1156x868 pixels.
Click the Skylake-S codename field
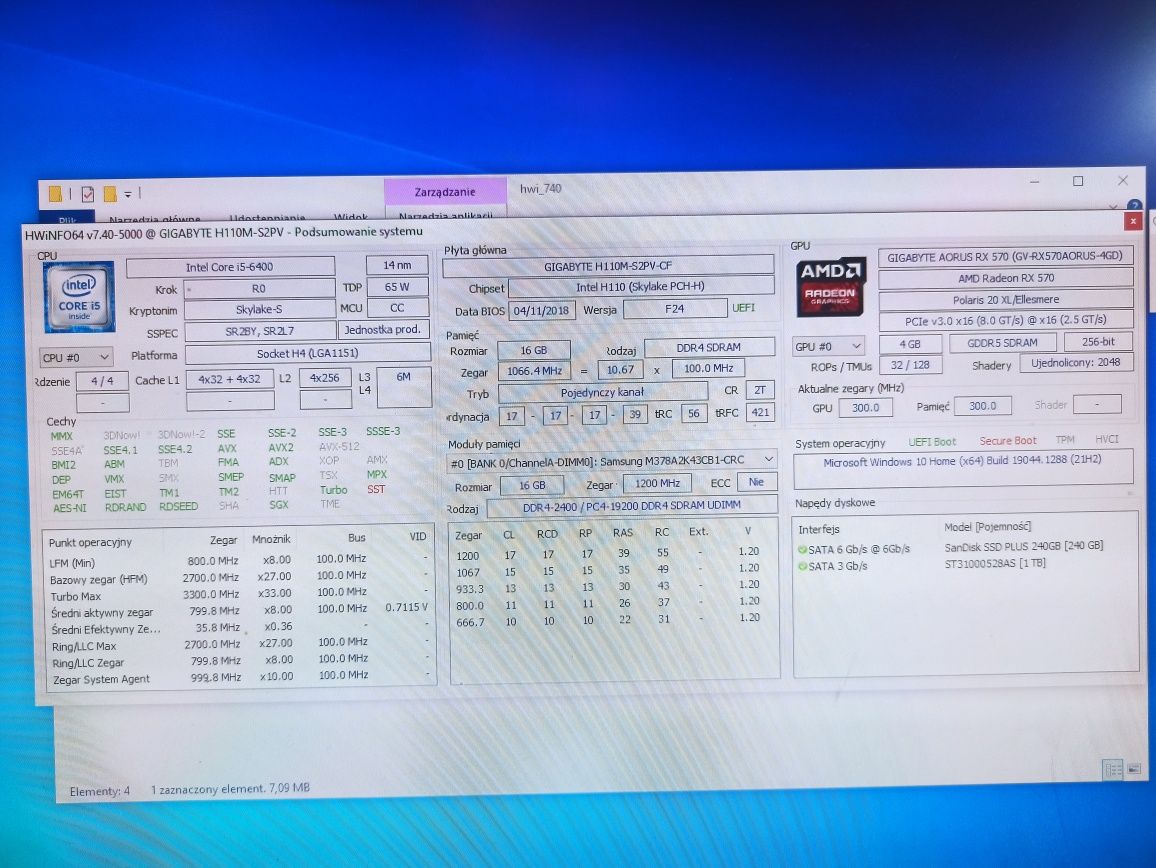(x=260, y=310)
